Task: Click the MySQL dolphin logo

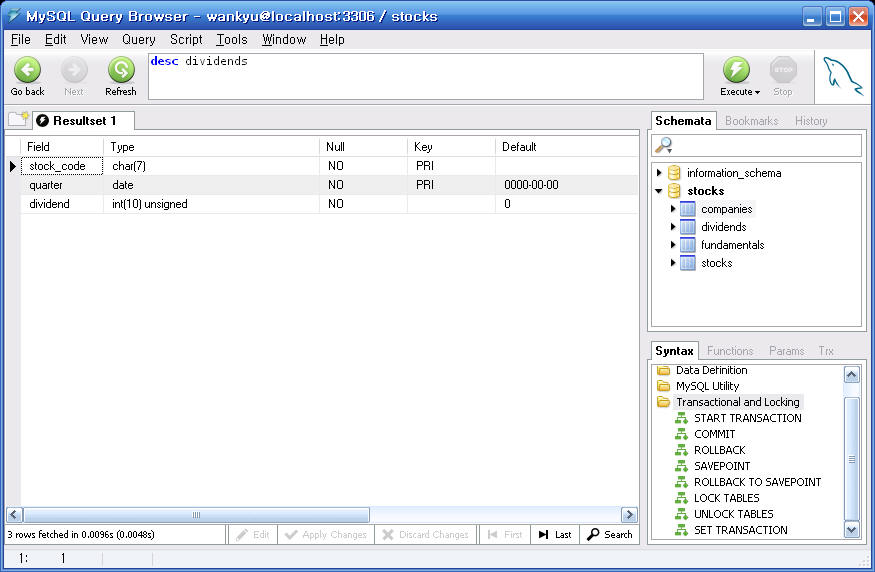Action: click(842, 77)
